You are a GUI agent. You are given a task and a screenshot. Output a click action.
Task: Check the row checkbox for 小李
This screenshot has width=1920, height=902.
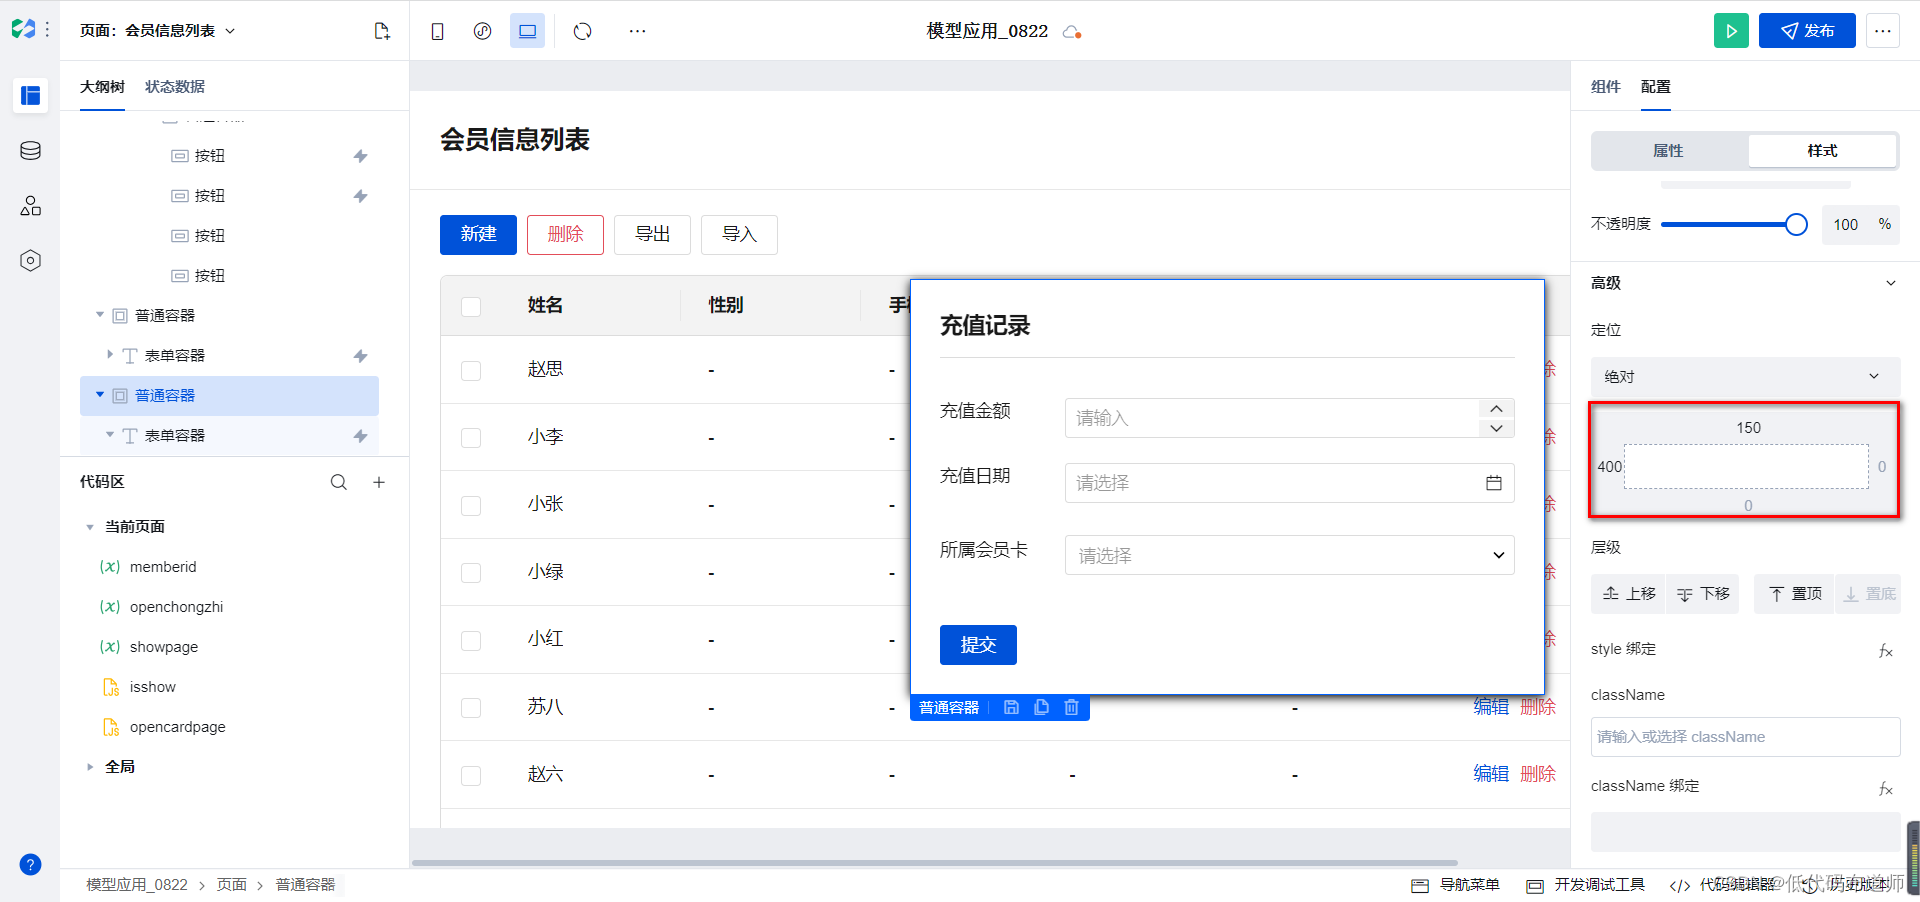(x=471, y=438)
